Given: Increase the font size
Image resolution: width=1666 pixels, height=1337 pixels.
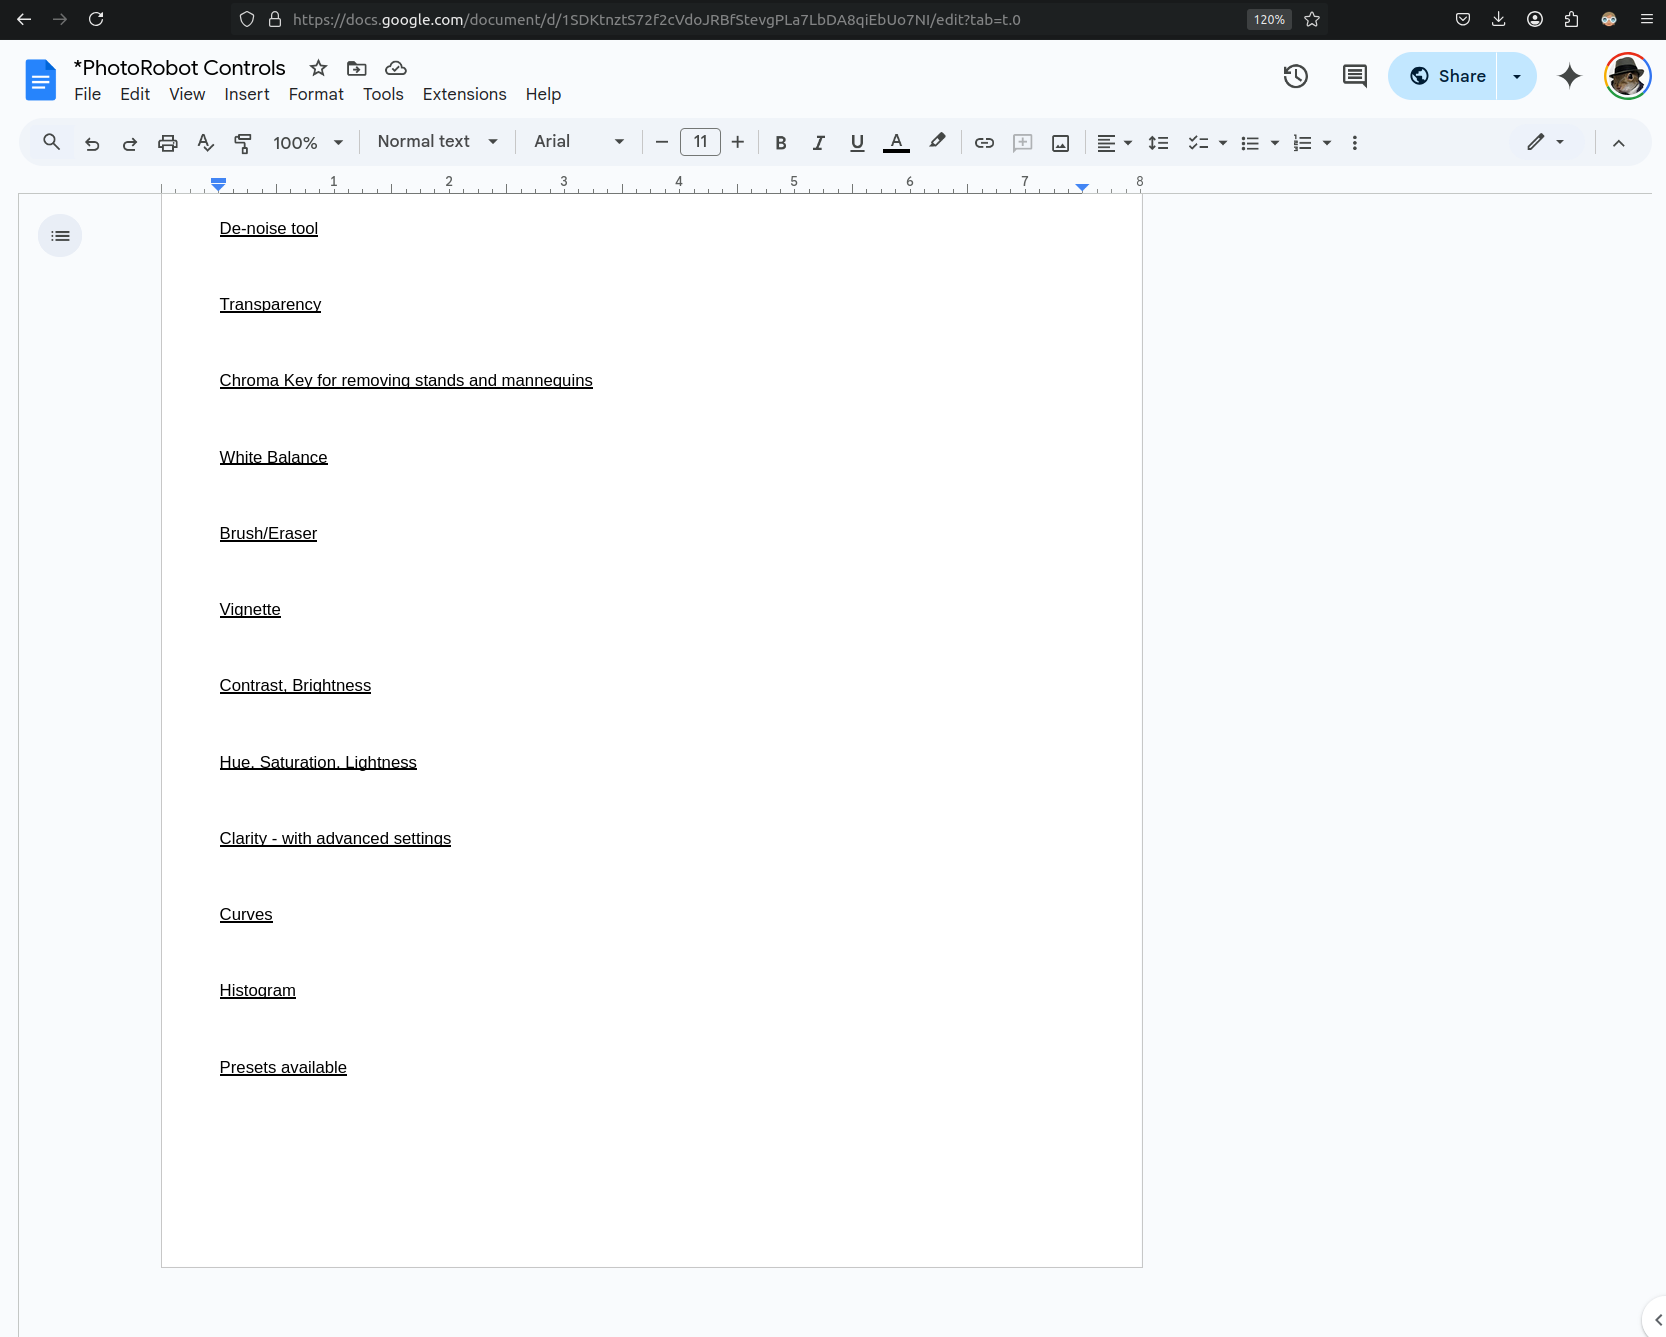Looking at the screenshot, I should [738, 143].
